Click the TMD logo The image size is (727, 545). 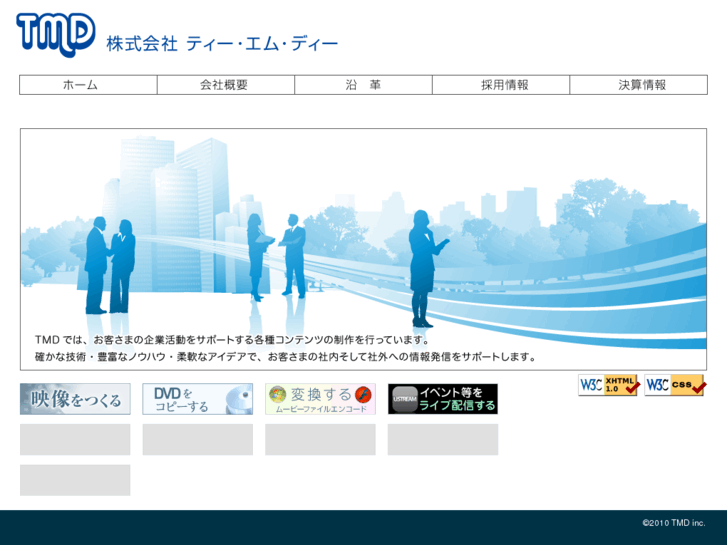coord(56,34)
